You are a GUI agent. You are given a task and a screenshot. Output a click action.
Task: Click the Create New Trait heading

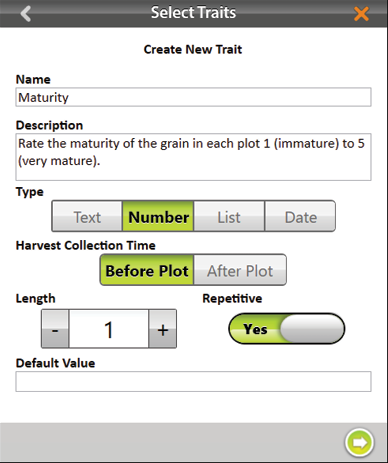point(193,49)
